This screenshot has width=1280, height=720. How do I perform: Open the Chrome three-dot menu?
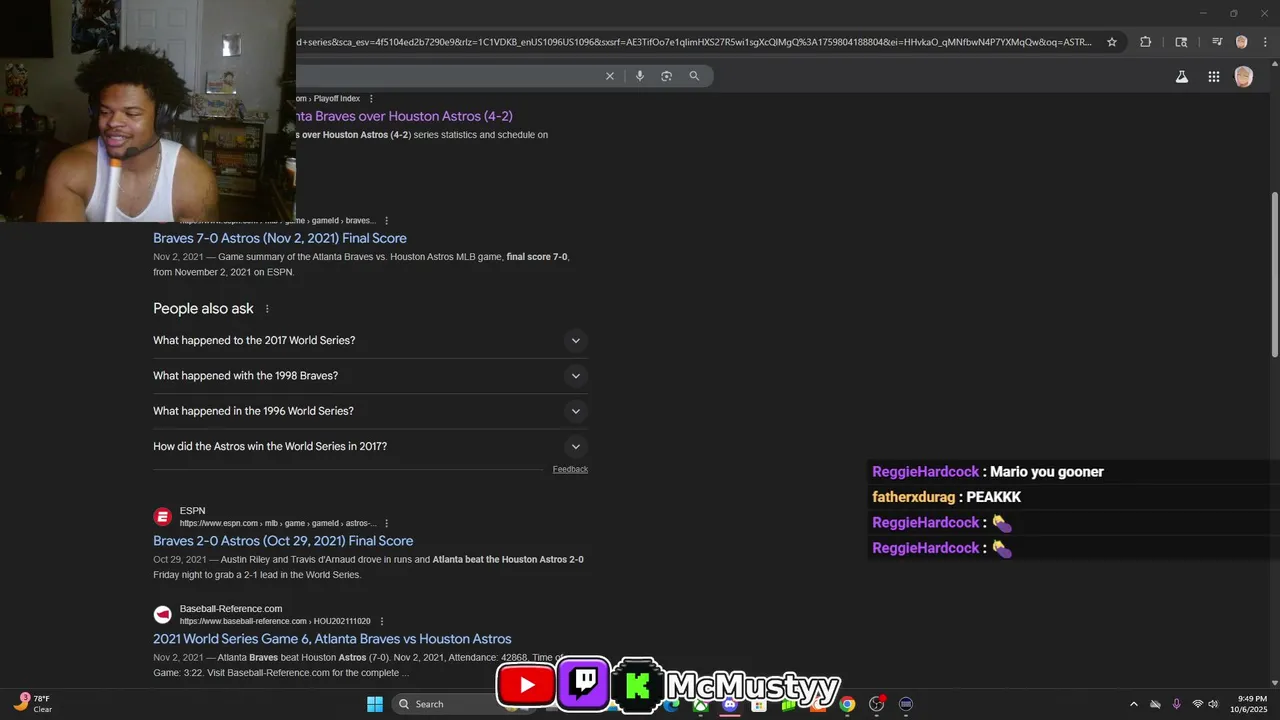coord(1265,42)
